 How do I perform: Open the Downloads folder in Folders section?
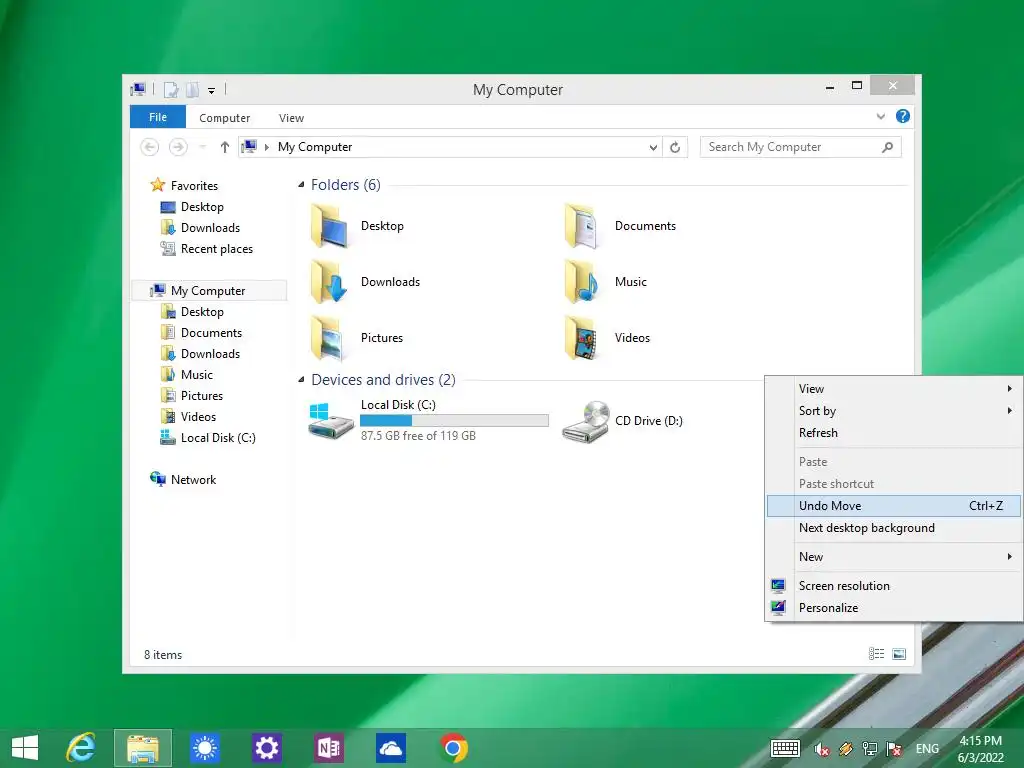[330, 281]
